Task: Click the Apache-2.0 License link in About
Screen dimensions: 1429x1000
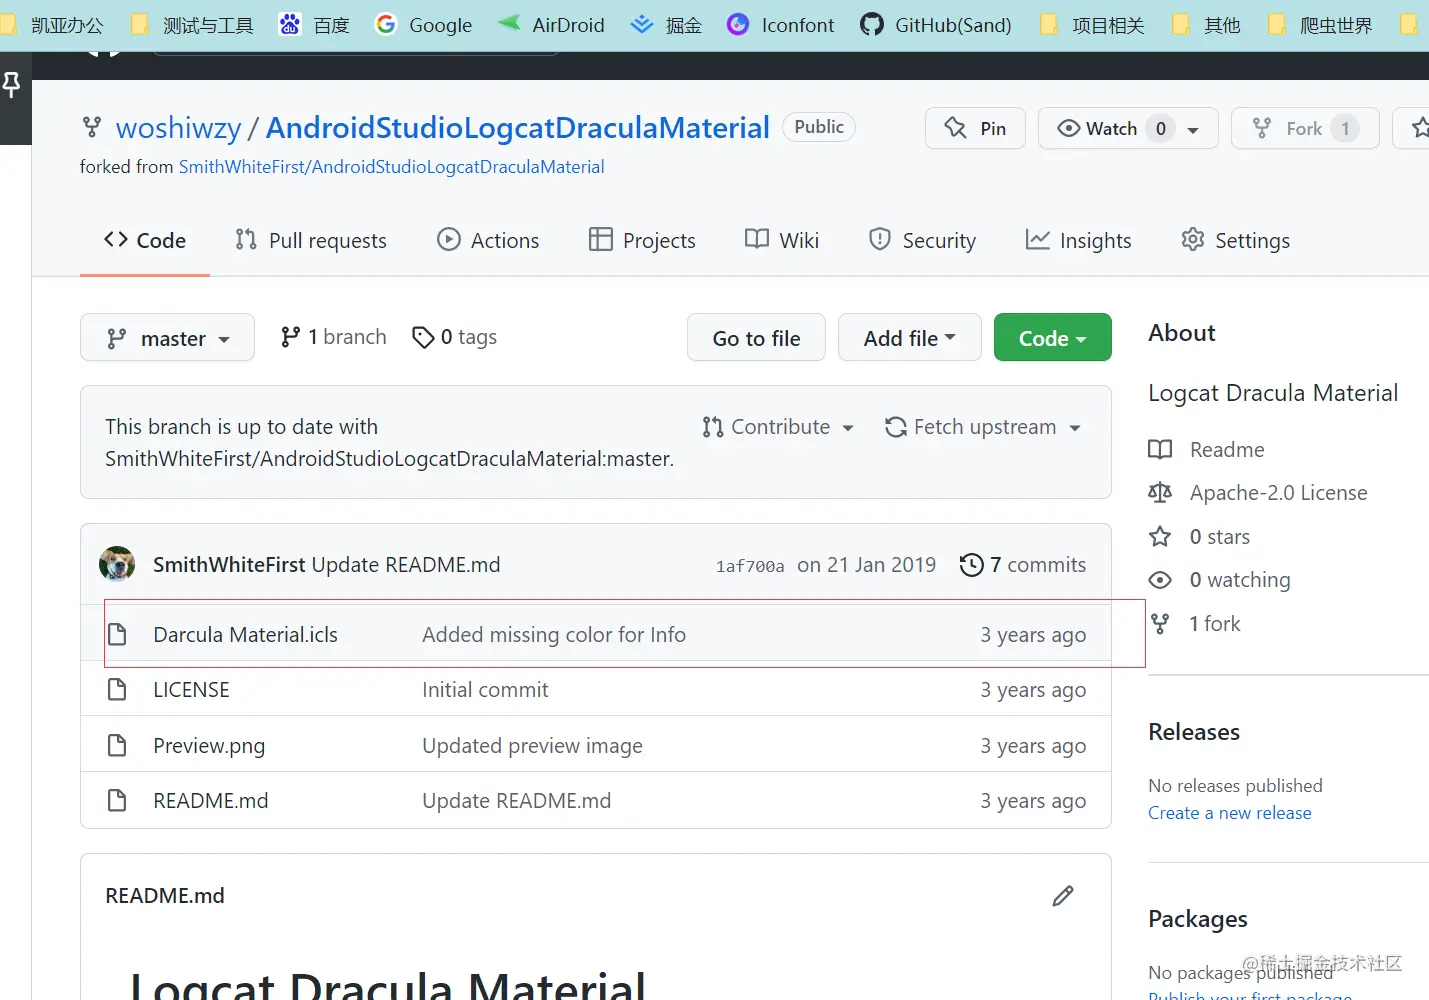Action: (1278, 493)
